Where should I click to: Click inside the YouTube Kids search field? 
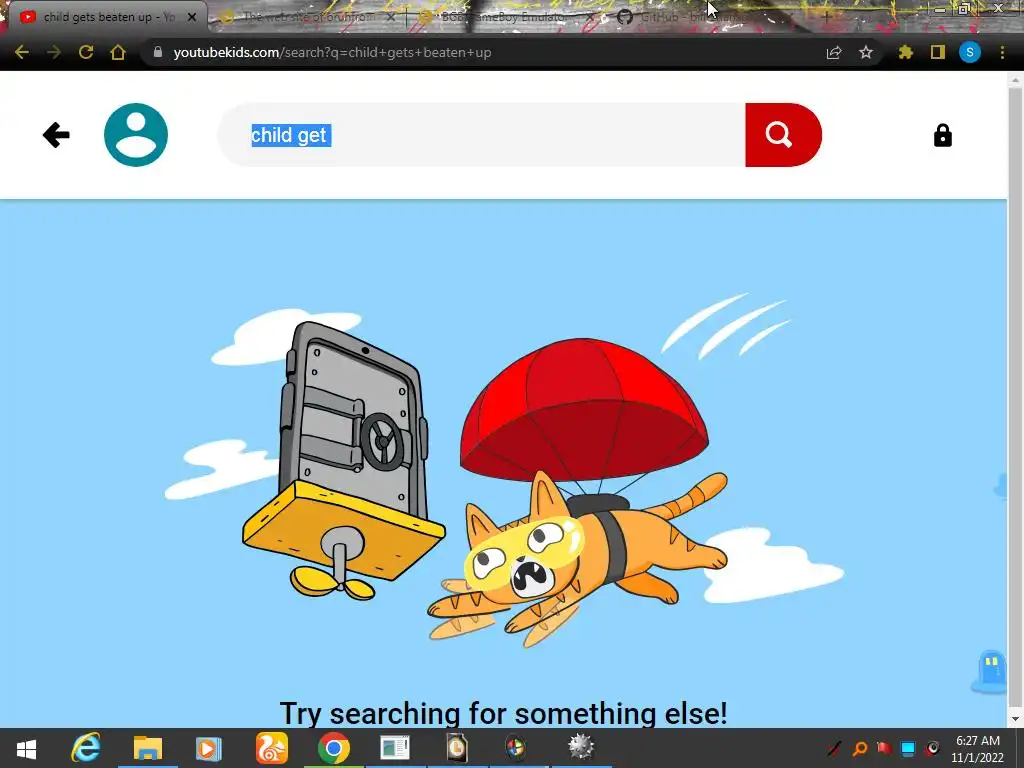pyautogui.click(x=482, y=135)
